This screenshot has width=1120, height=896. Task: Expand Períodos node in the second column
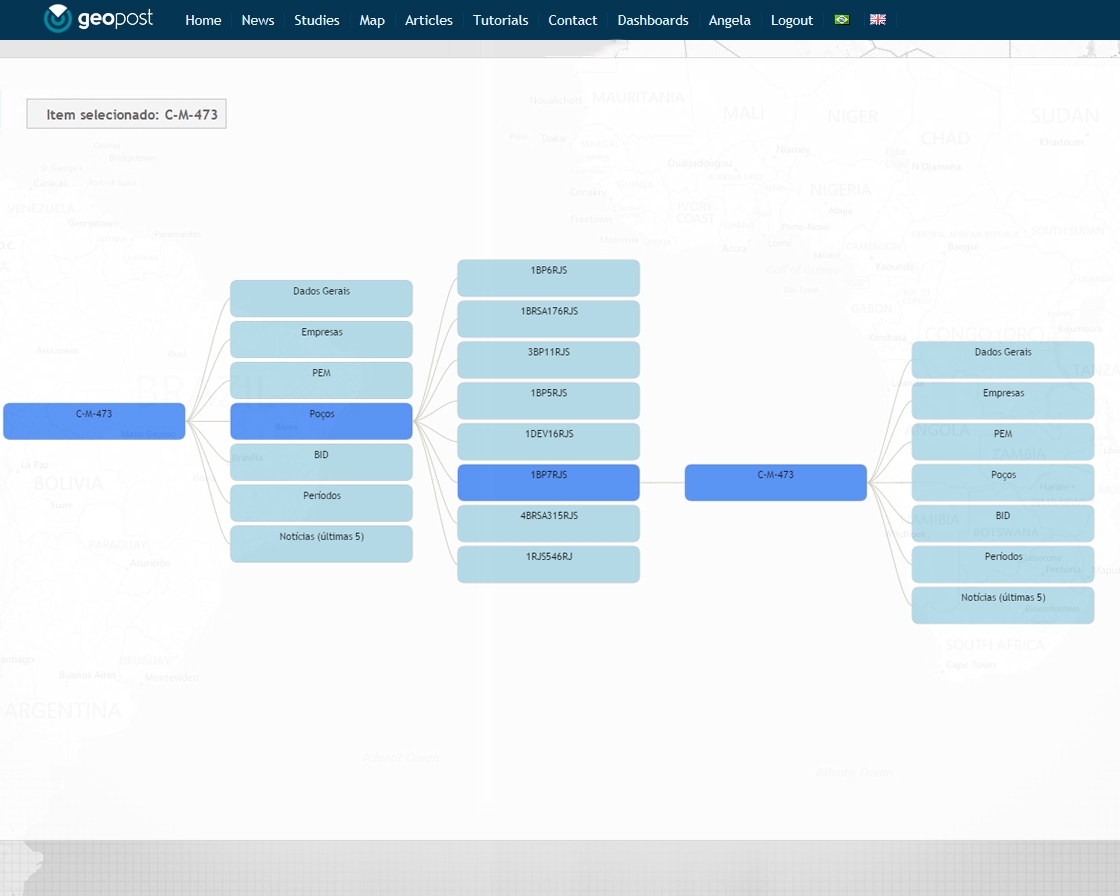click(321, 502)
